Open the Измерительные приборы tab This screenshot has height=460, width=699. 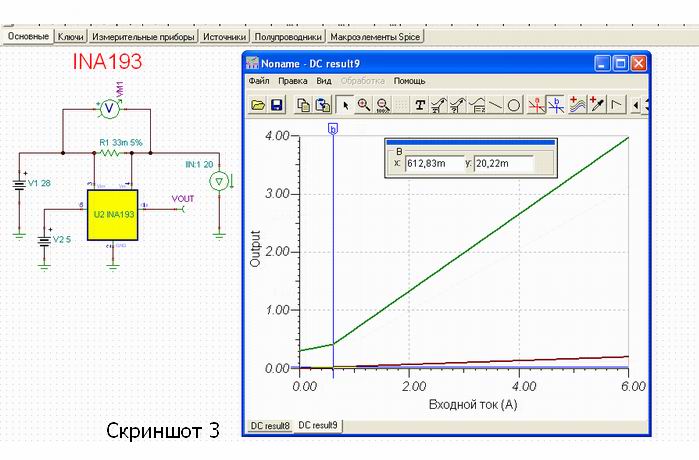point(143,37)
